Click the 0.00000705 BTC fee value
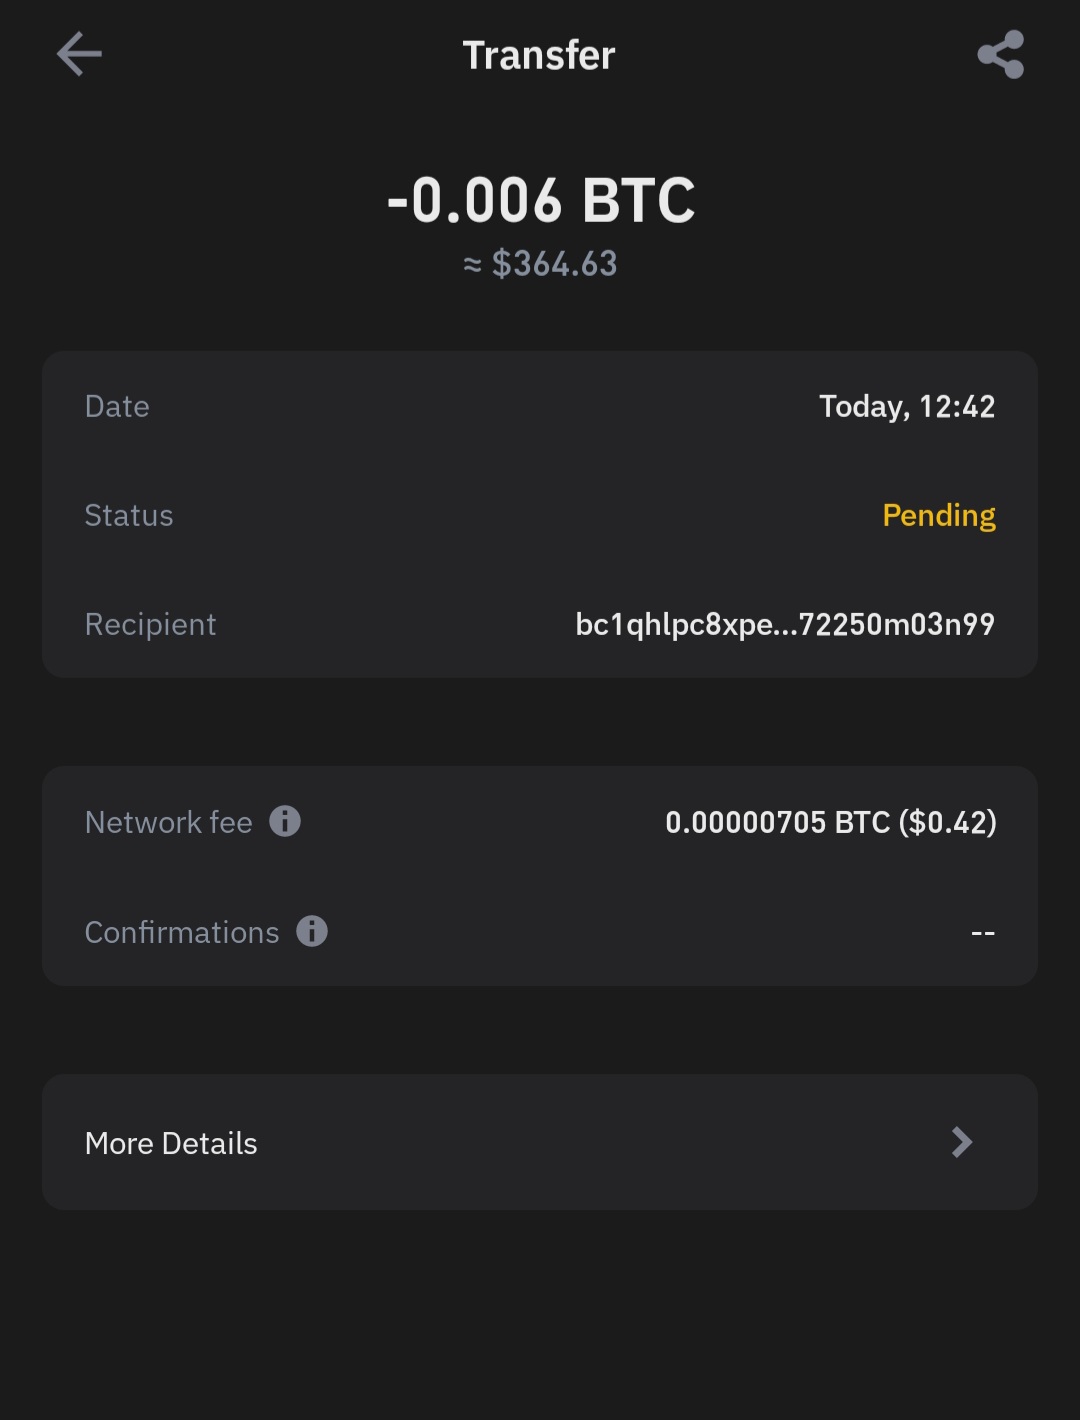 (830, 822)
